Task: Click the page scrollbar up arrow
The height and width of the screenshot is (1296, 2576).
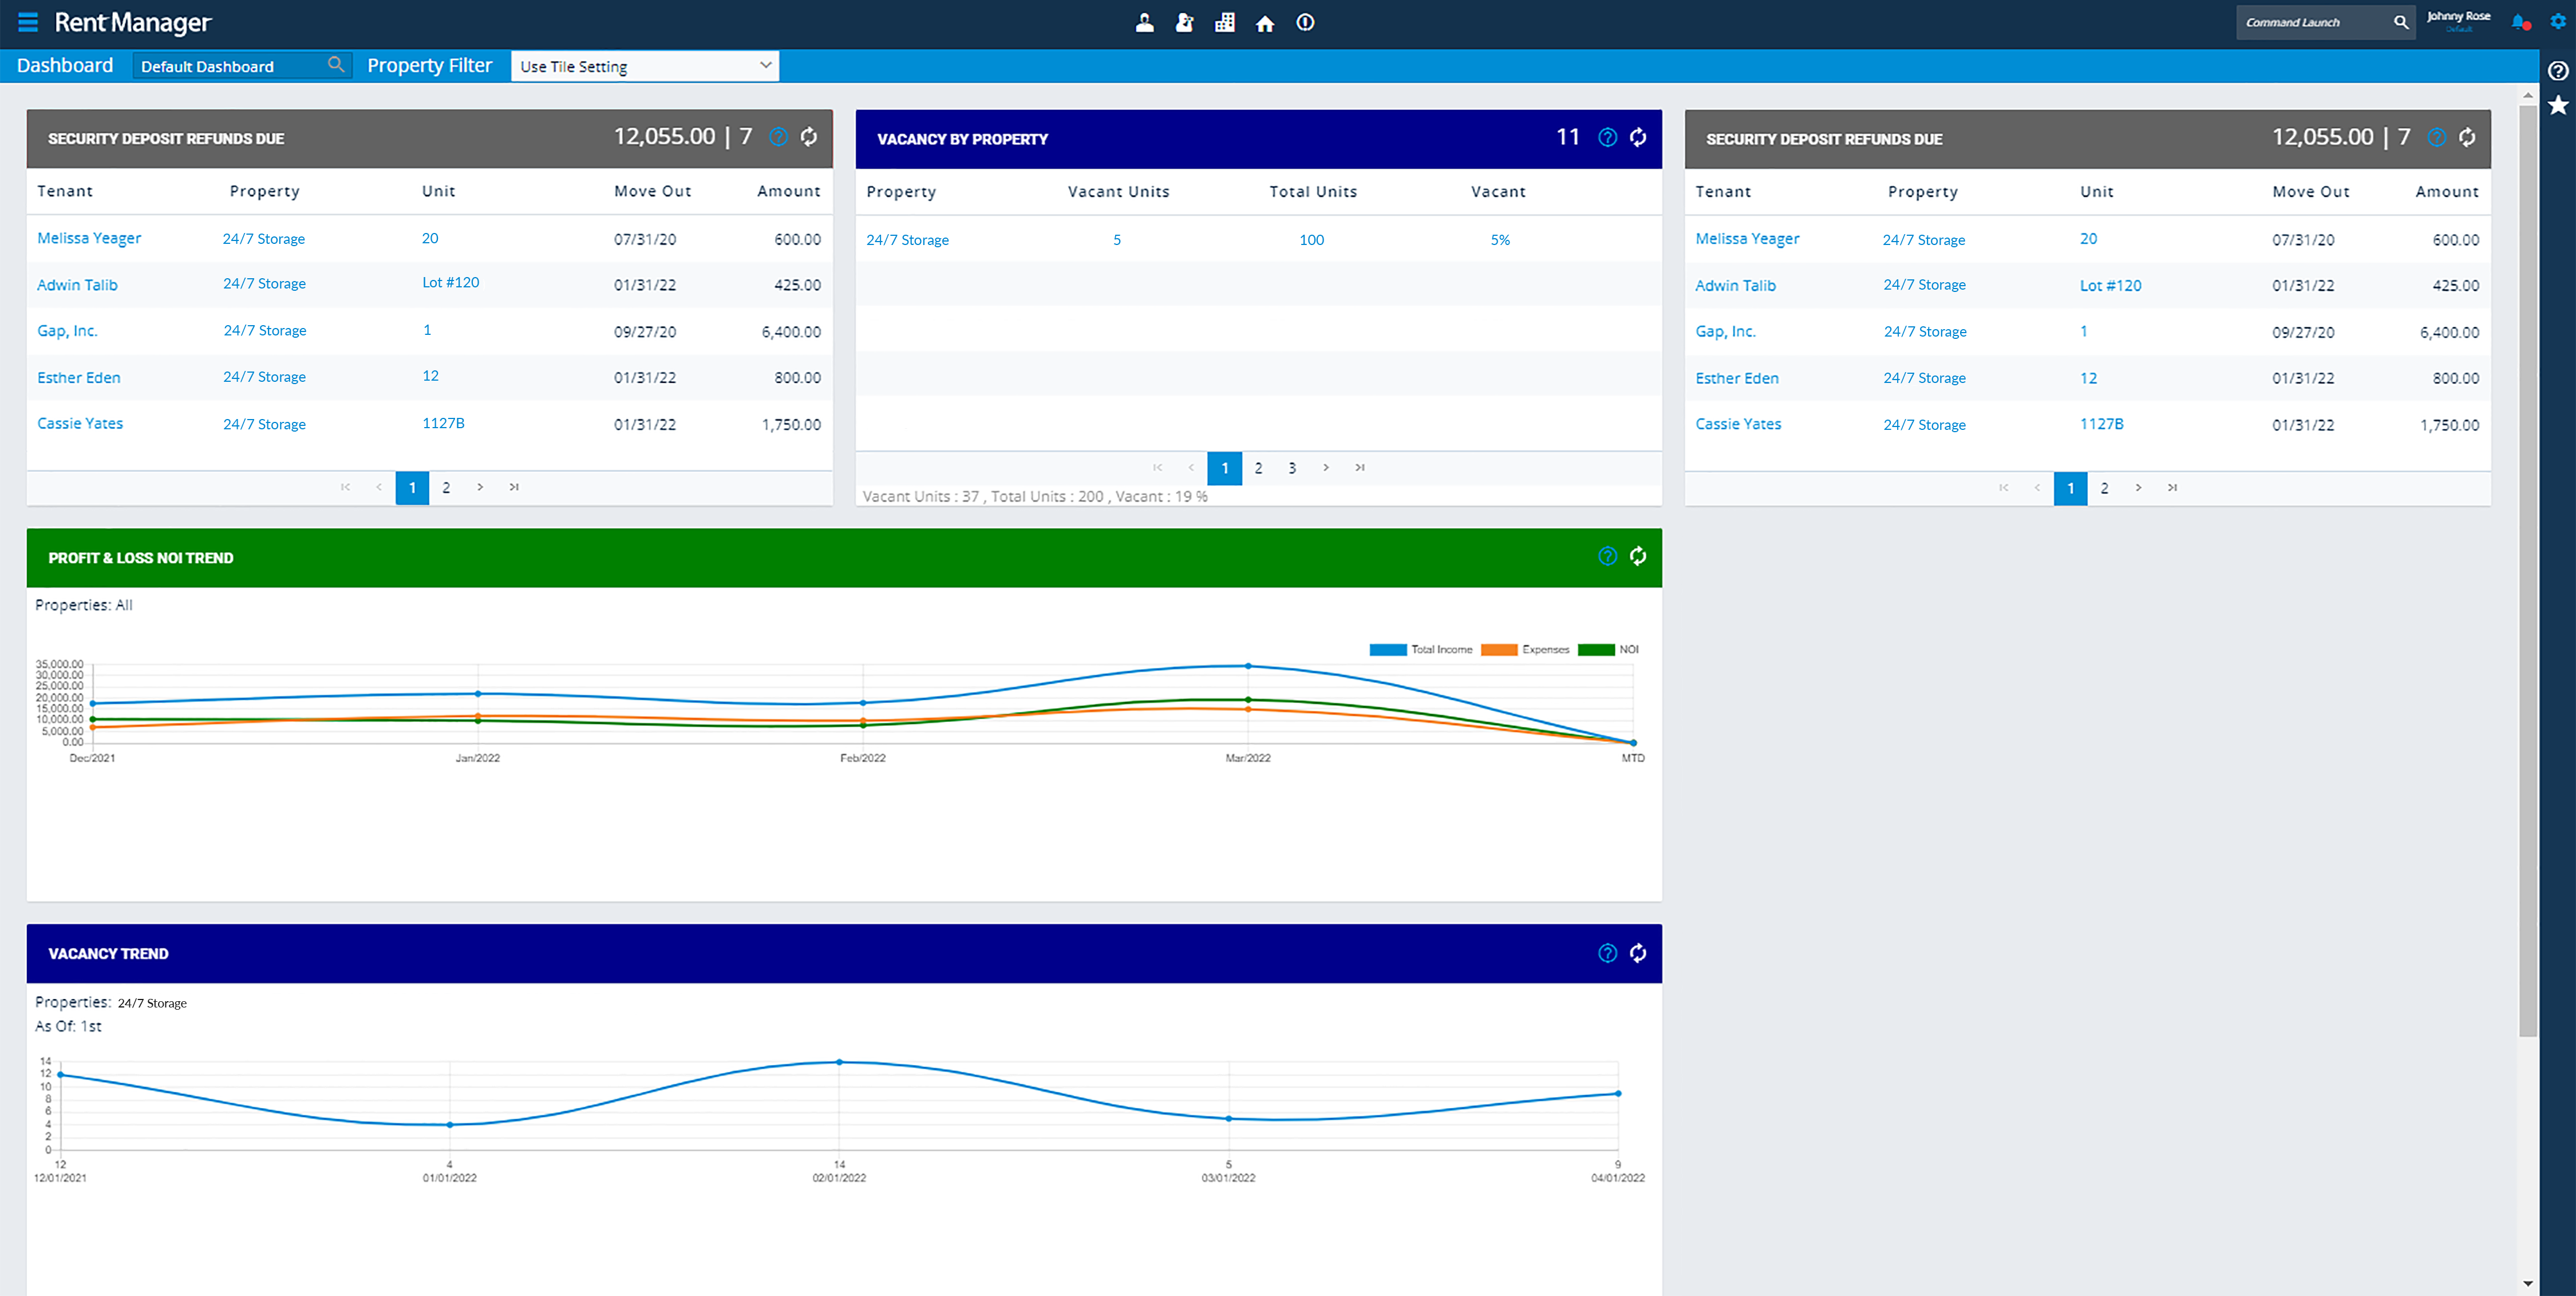Action: [x=2528, y=96]
